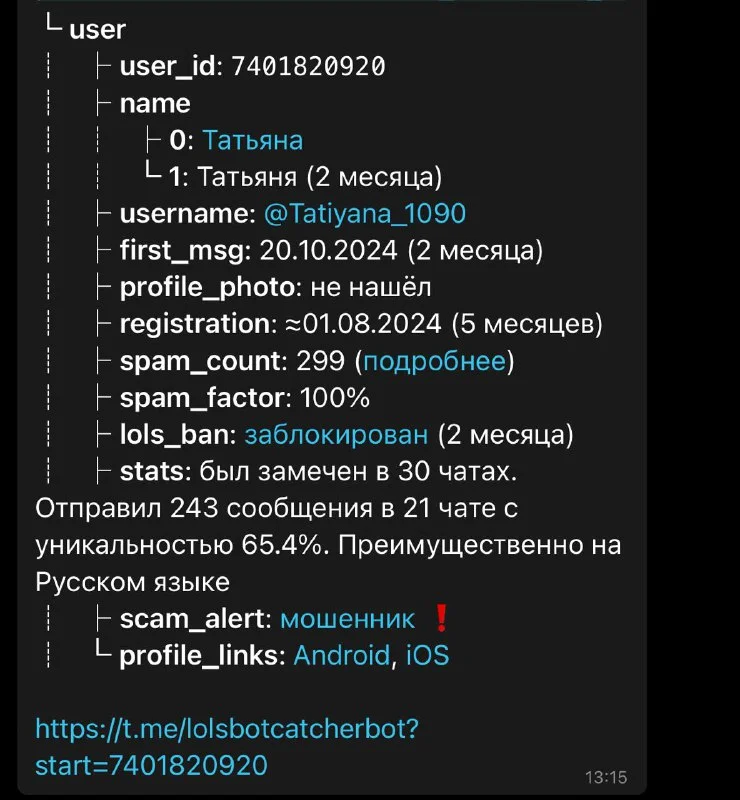
Task: Click the подробнее link beside spam_count
Action: tap(434, 361)
